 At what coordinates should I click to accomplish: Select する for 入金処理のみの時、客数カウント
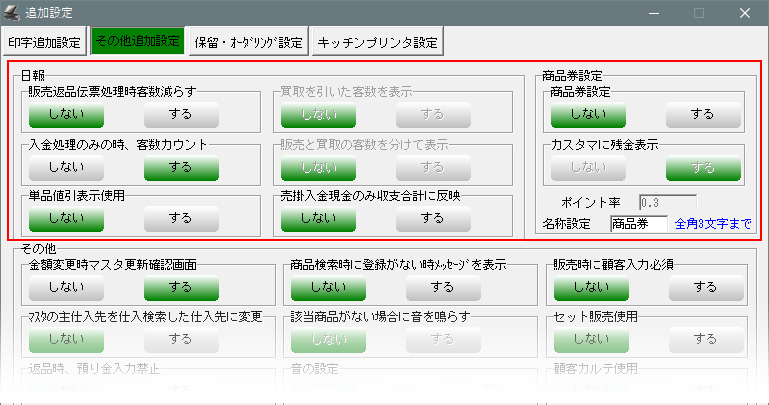coord(181,166)
